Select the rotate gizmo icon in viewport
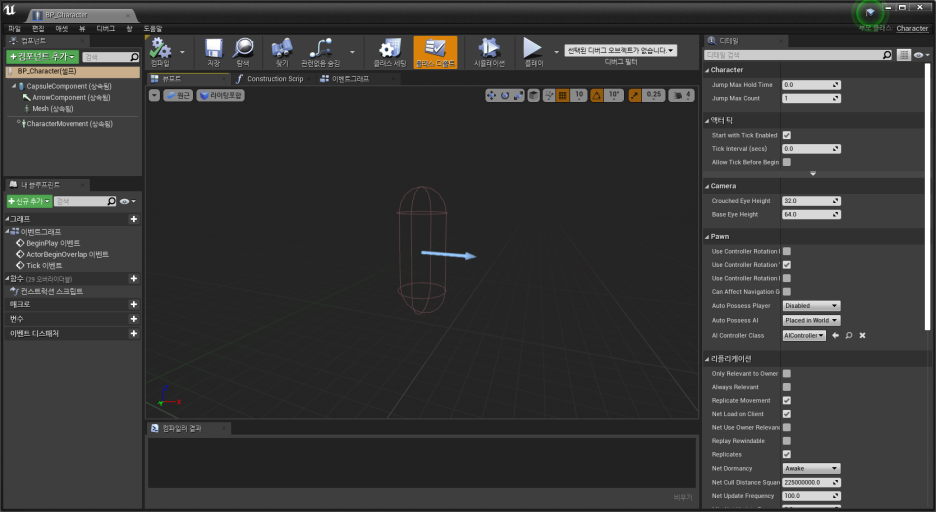This screenshot has height=512, width=936. 505,95
